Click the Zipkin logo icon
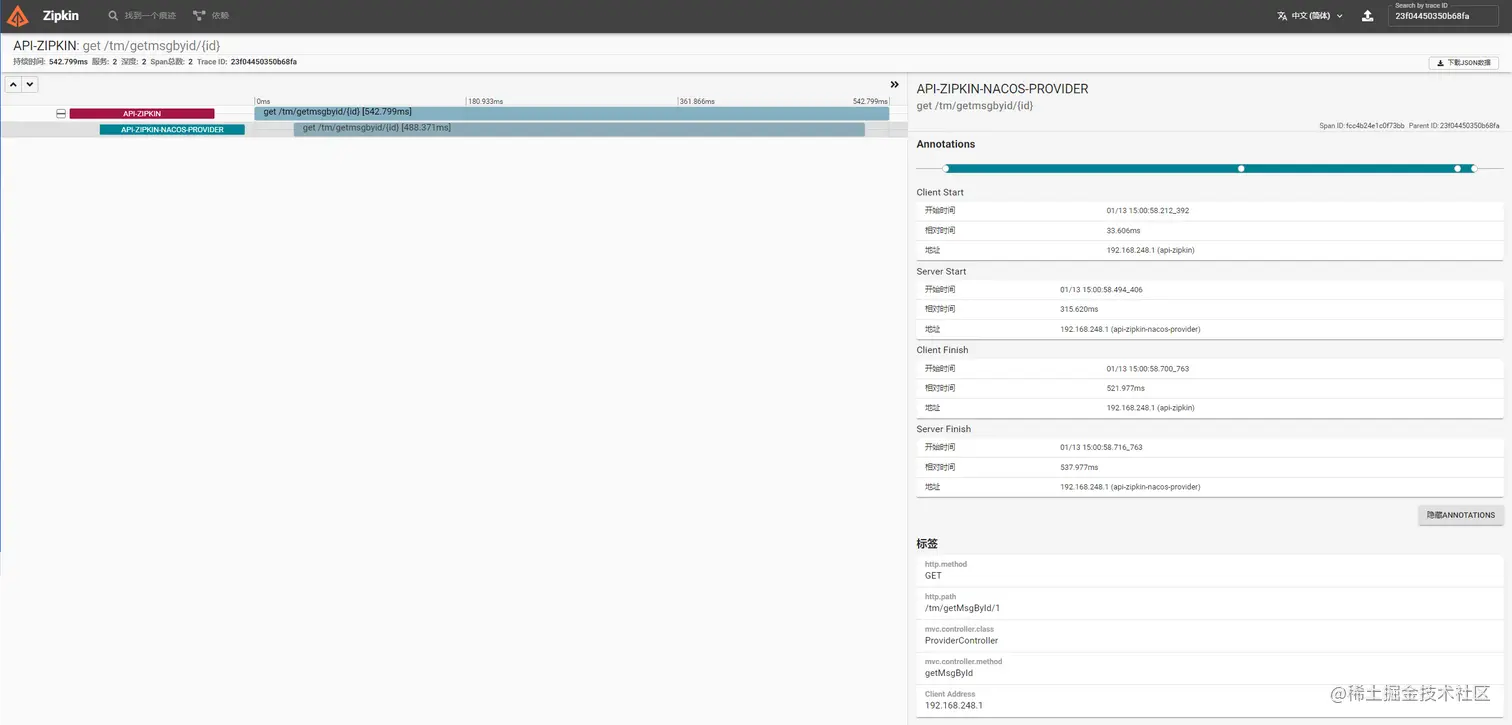The height and width of the screenshot is (725, 1512). pos(18,16)
